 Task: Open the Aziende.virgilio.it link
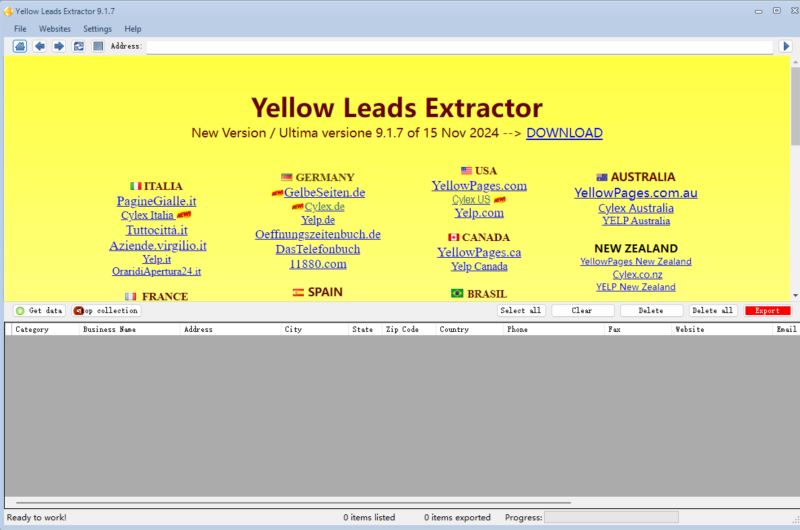158,245
